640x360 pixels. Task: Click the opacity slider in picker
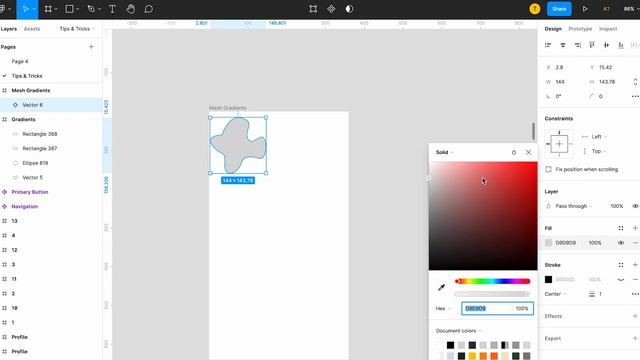(x=492, y=294)
